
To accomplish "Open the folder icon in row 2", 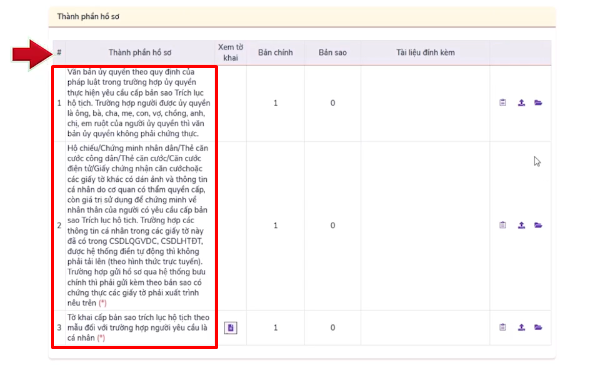I will [538, 225].
